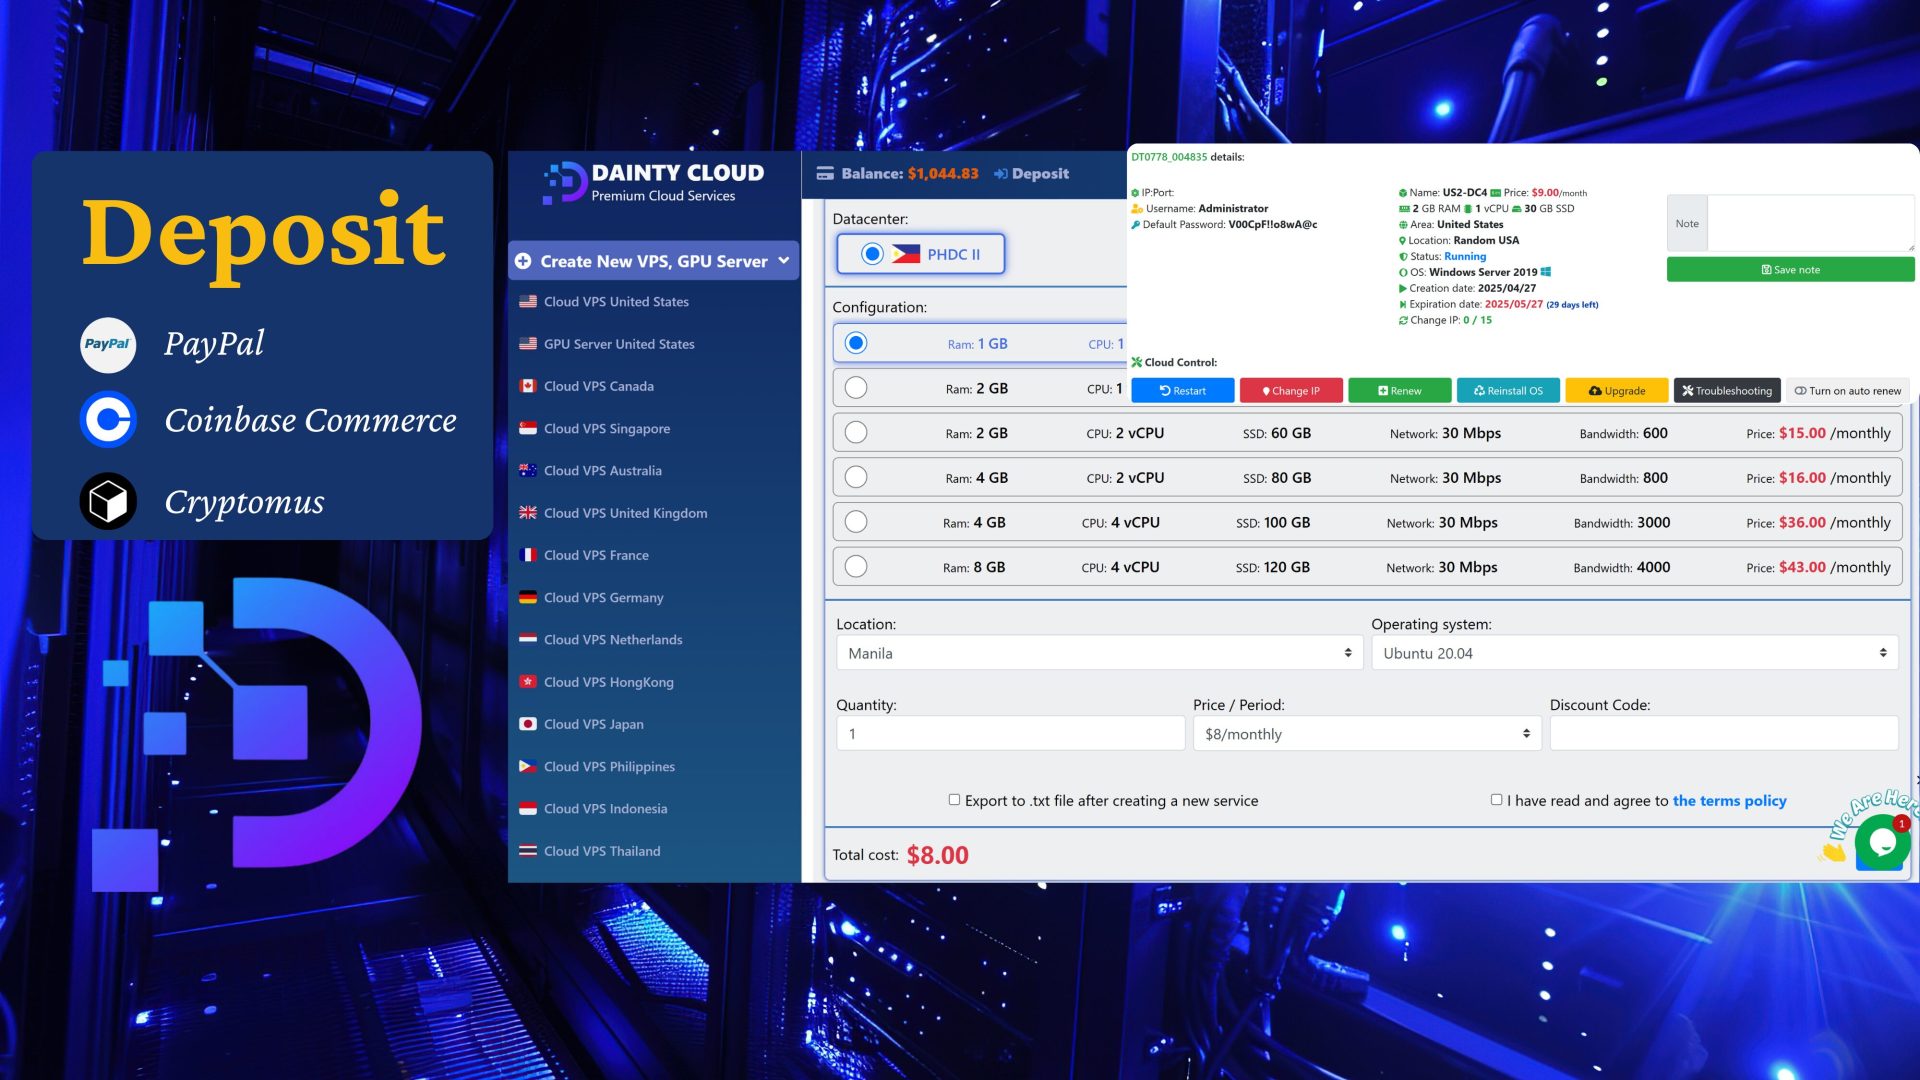
Task: Click the blue Restart button
Action: (x=1182, y=391)
